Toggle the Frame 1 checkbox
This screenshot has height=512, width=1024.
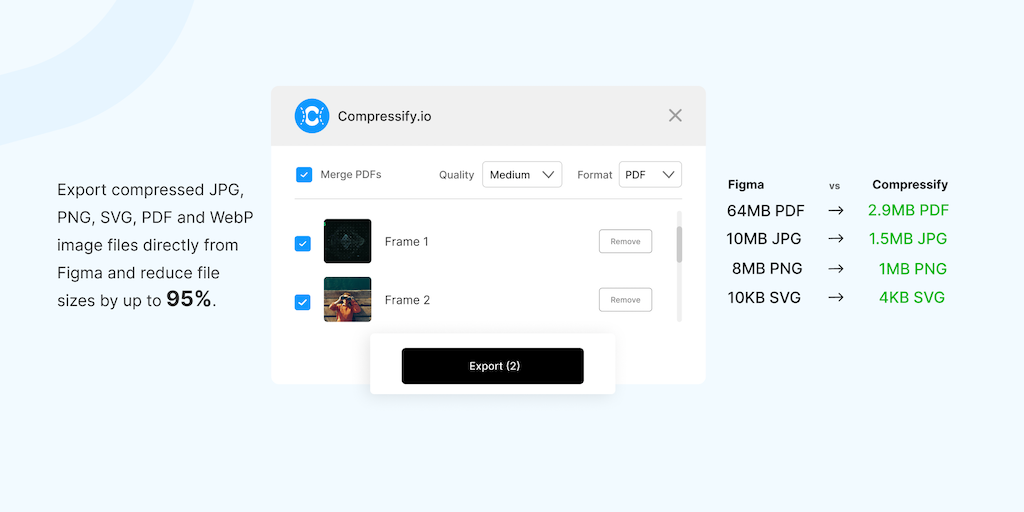[x=302, y=244]
